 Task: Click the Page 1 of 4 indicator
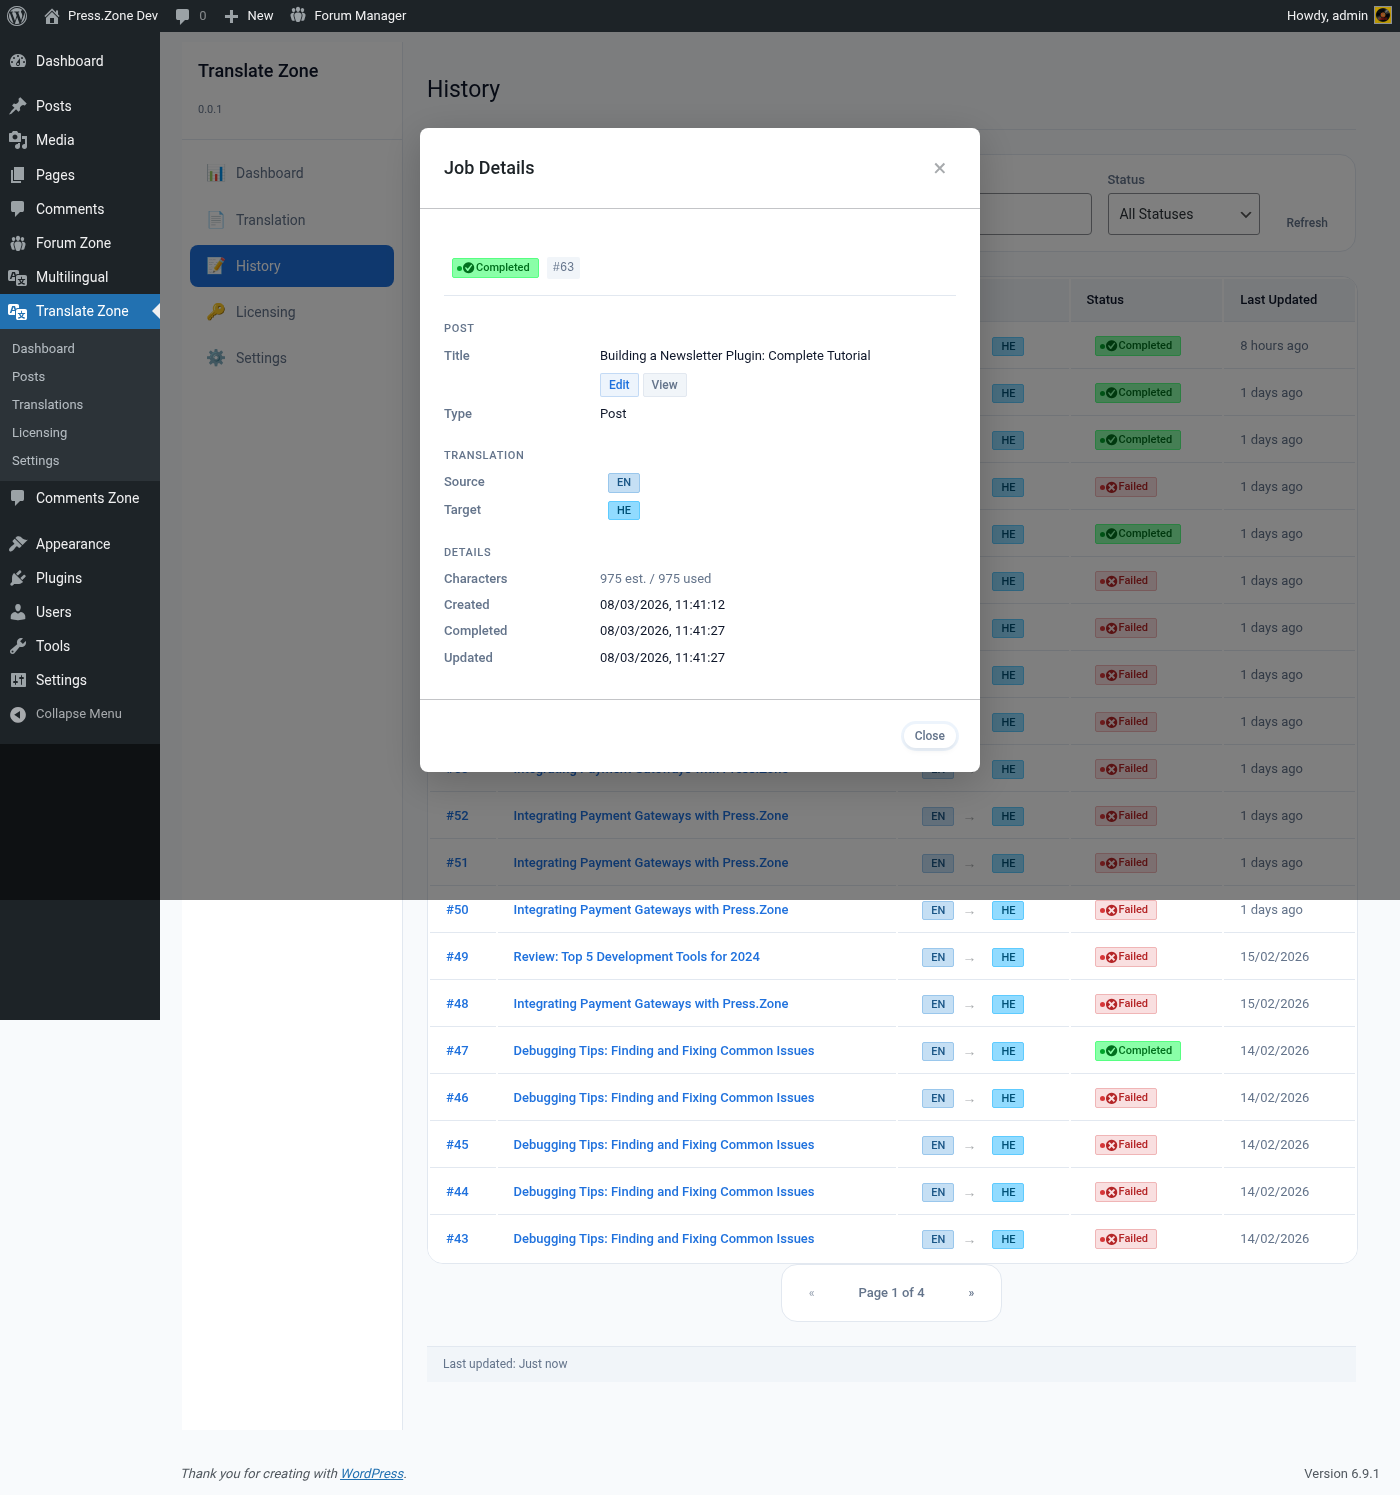891,1293
